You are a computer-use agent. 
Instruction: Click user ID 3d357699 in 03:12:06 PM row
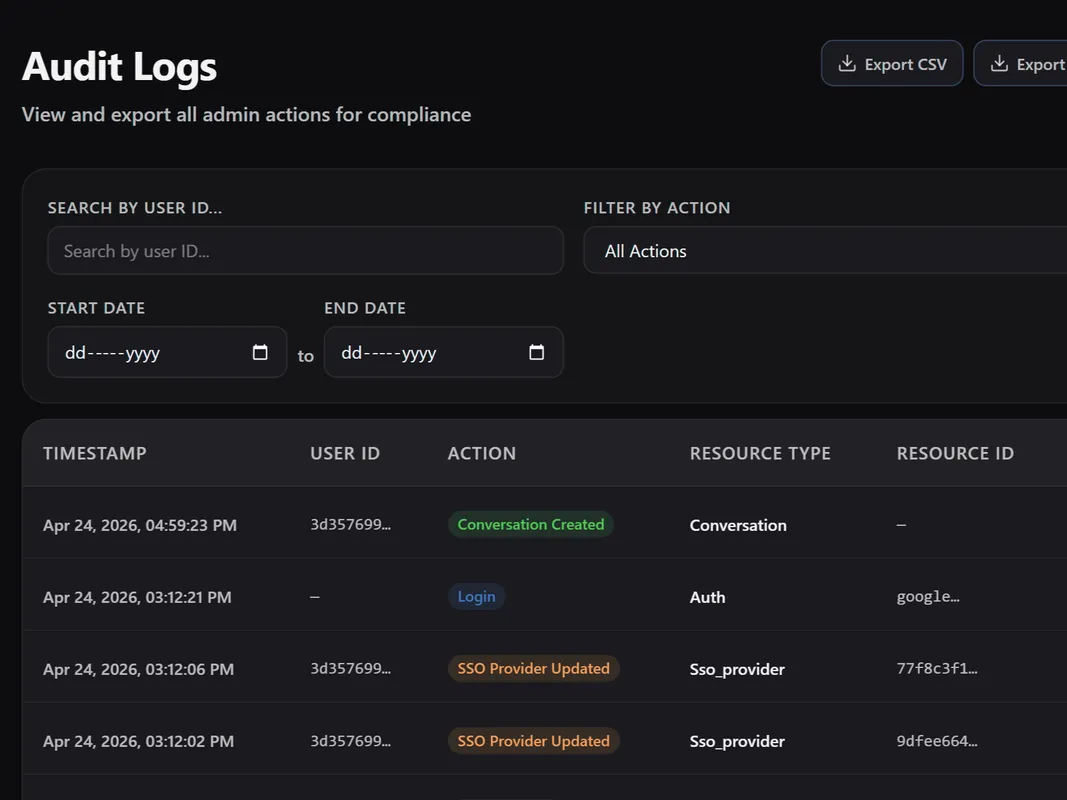tap(350, 669)
